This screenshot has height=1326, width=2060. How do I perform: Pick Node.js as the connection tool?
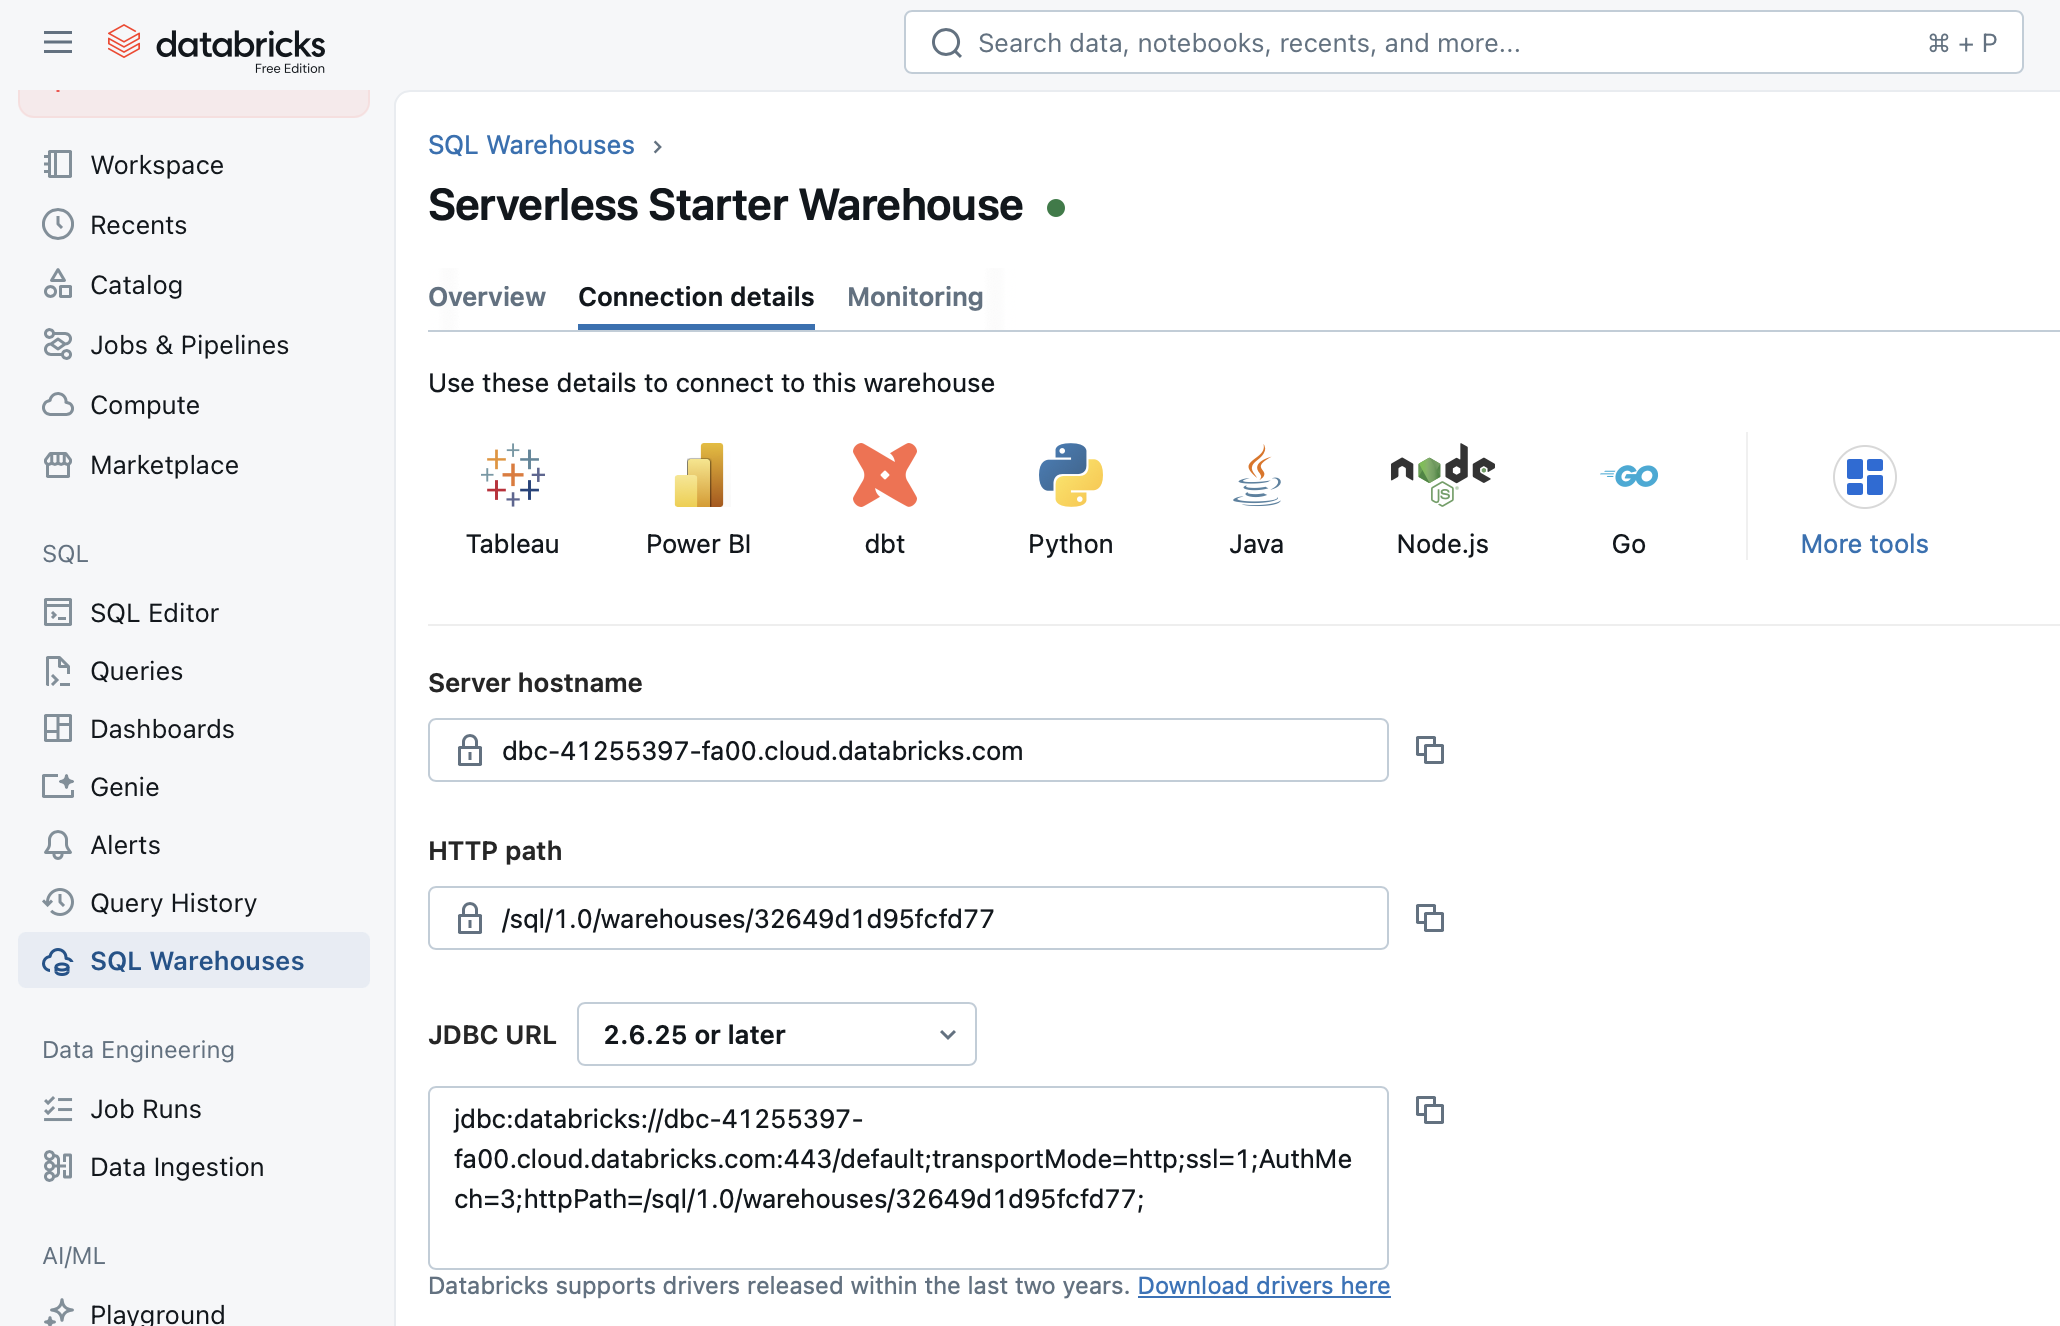1442,497
